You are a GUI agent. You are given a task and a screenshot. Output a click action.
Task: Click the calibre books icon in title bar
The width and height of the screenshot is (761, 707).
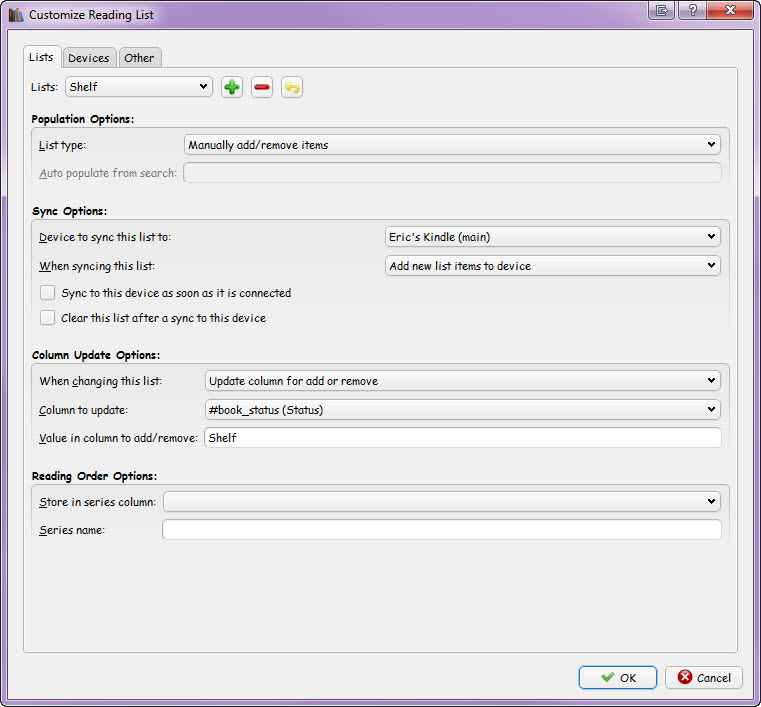(x=16, y=15)
